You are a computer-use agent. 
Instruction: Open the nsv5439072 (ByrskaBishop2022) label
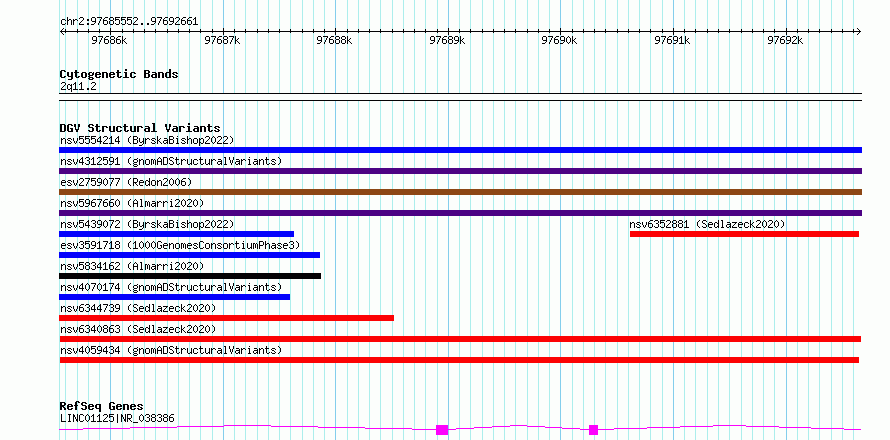point(147,224)
